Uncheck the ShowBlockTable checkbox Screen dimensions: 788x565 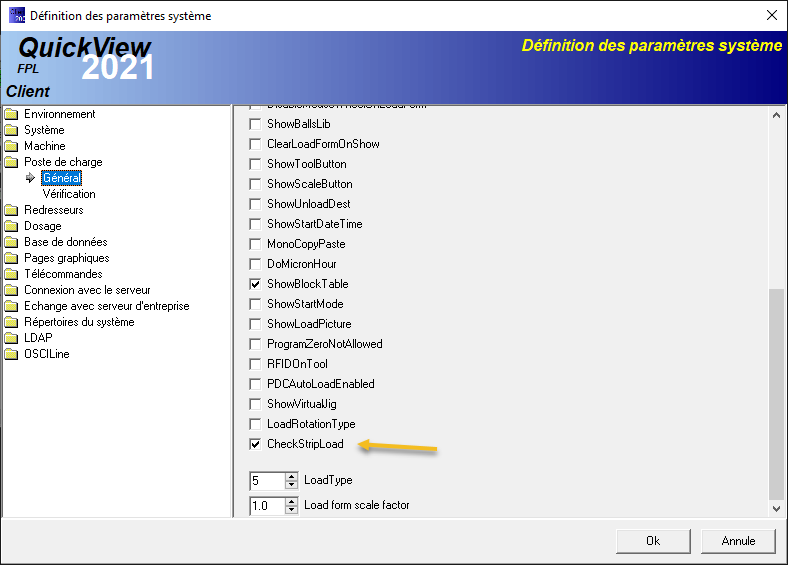pyautogui.click(x=255, y=284)
